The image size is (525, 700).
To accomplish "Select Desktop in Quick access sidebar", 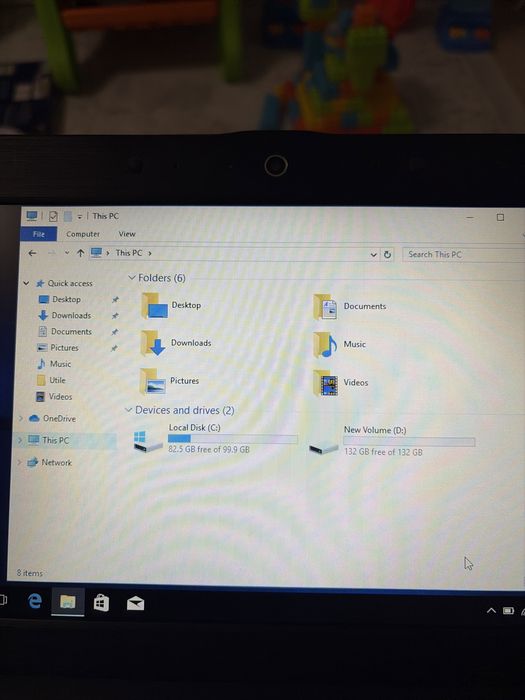I will [x=66, y=299].
